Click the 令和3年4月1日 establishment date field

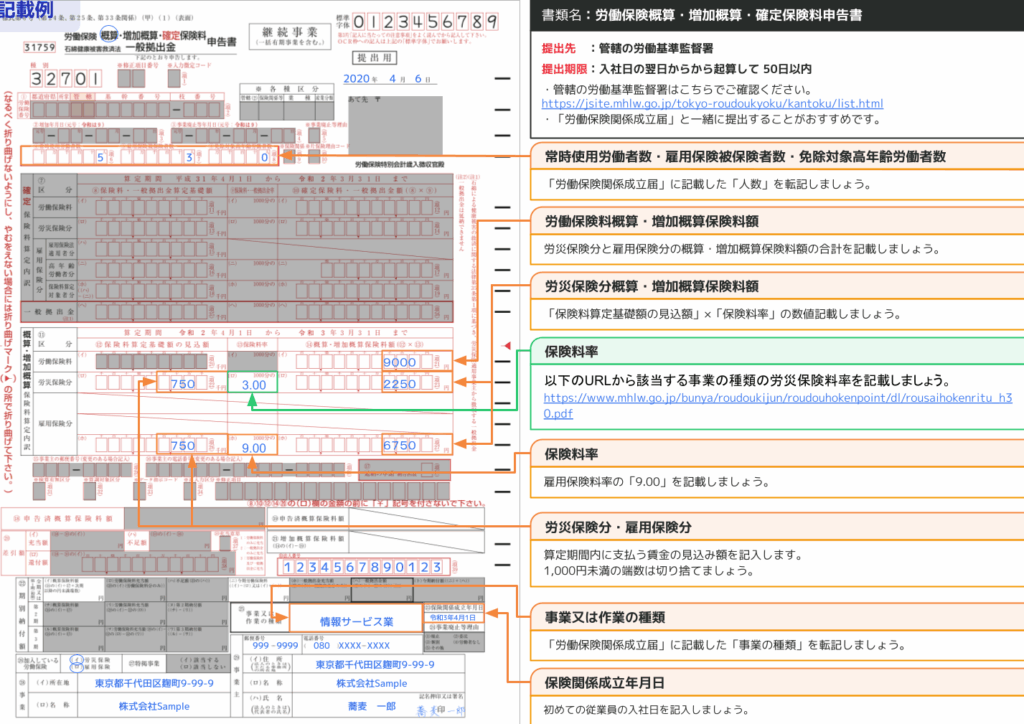[x=455, y=617]
